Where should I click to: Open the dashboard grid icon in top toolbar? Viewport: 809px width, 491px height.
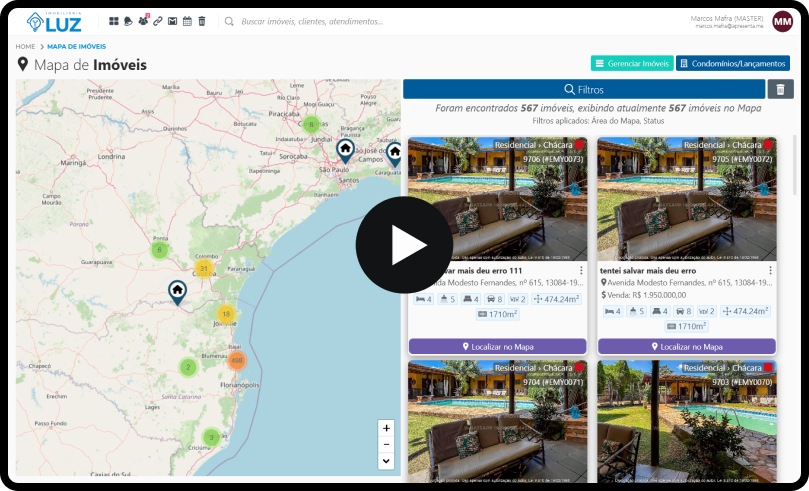113,21
